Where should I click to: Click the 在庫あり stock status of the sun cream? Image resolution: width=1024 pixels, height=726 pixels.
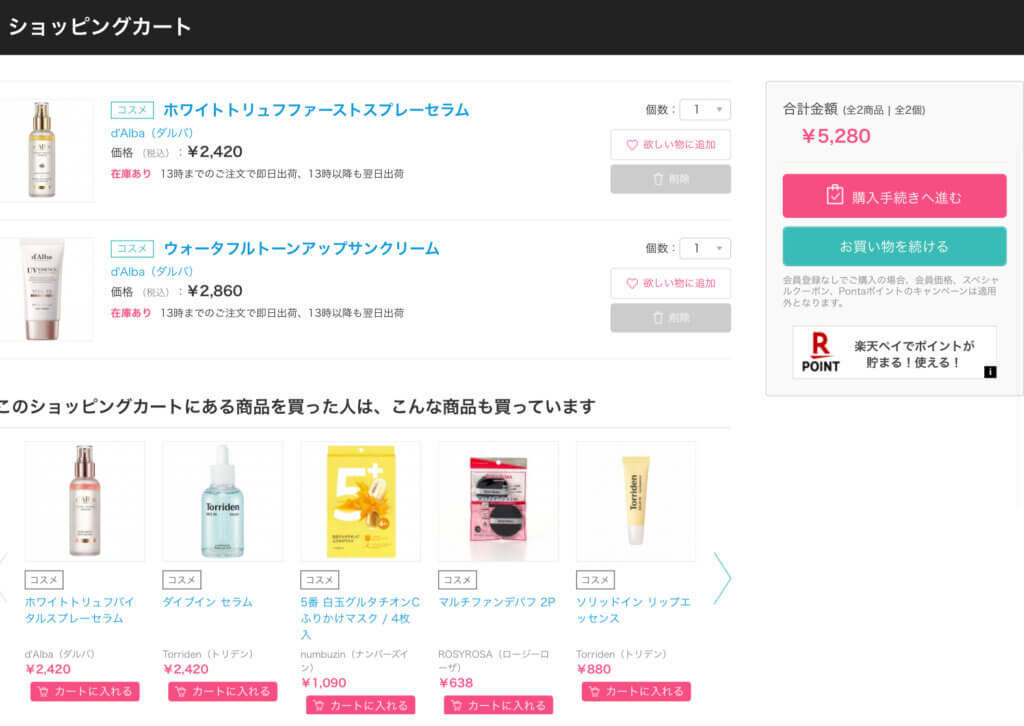tap(131, 313)
